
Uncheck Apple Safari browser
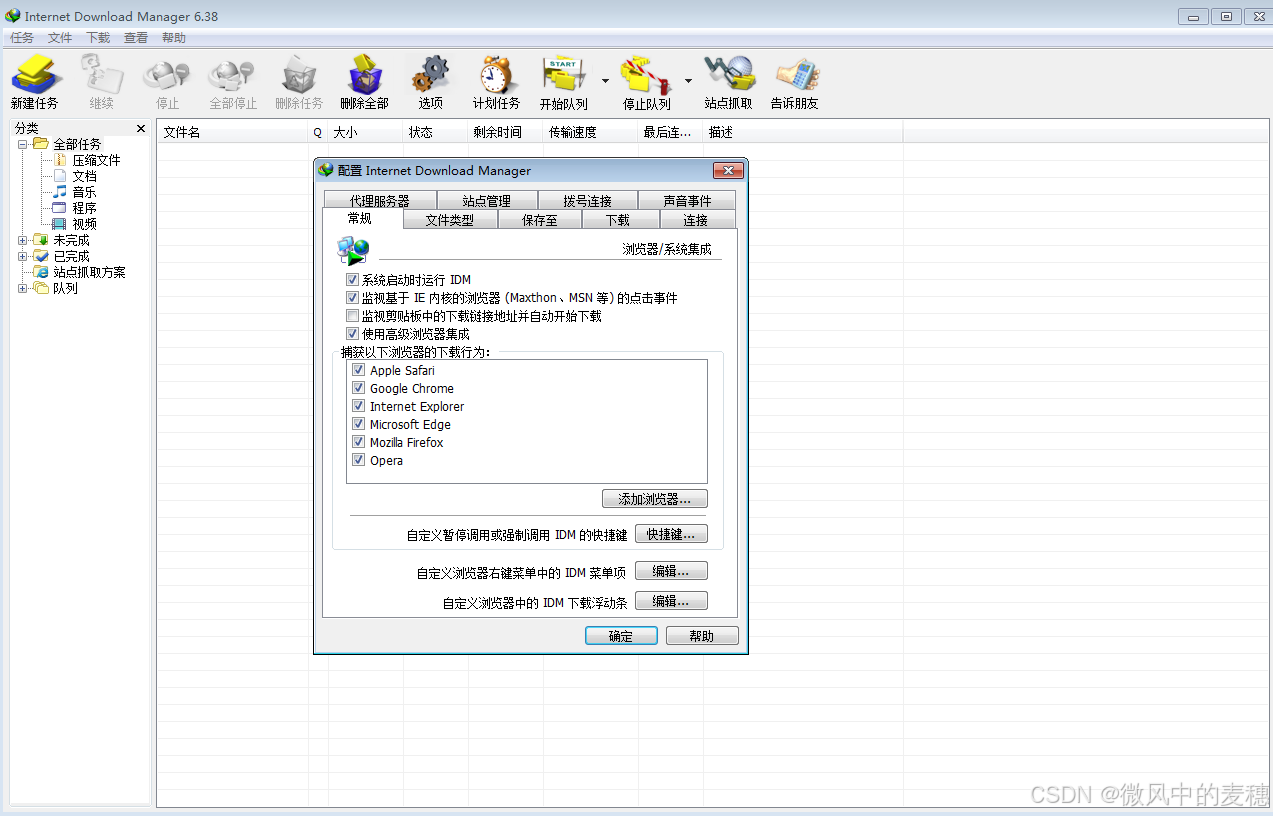pyautogui.click(x=359, y=370)
